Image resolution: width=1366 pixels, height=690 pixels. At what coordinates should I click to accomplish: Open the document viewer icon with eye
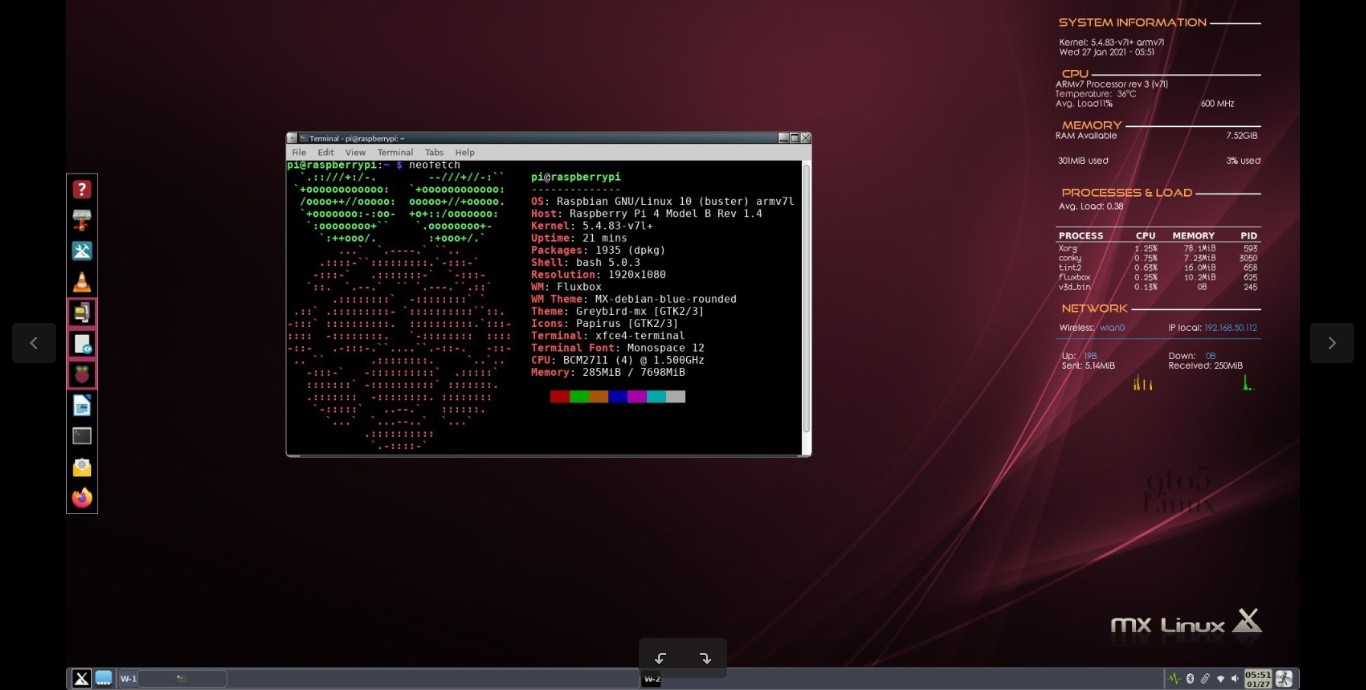click(x=82, y=344)
